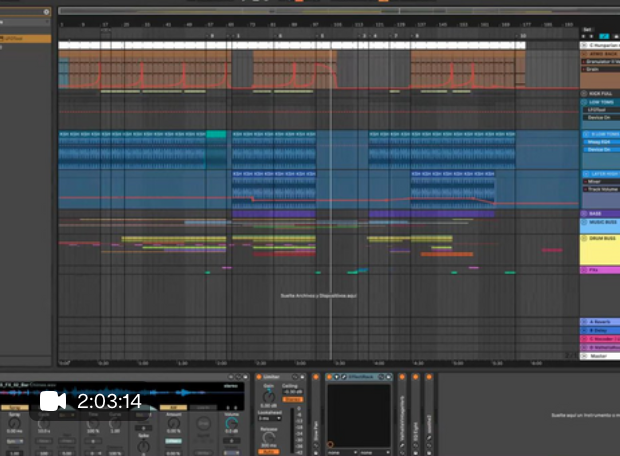Collapse the ATMO BACK track
This screenshot has width=620, height=456.
coord(584,54)
